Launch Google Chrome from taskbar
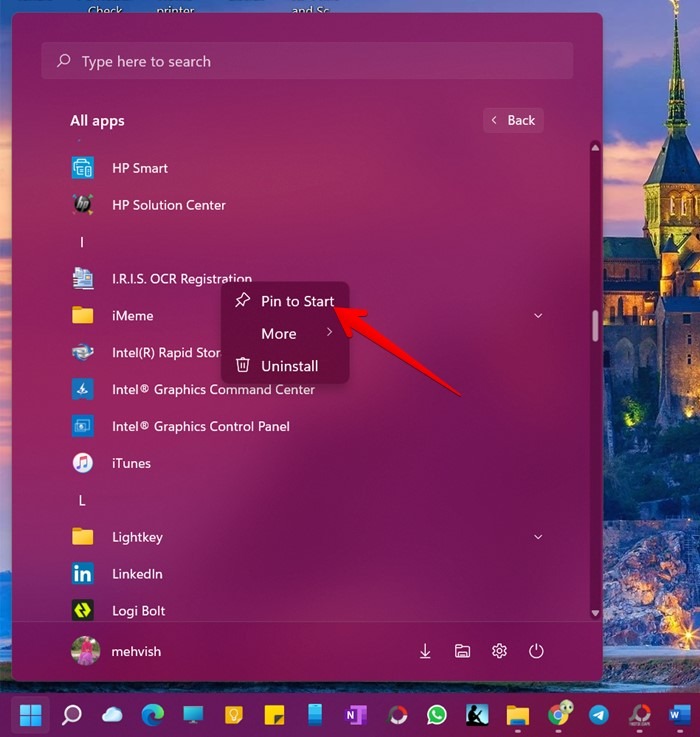The height and width of the screenshot is (737, 700). pos(559,714)
